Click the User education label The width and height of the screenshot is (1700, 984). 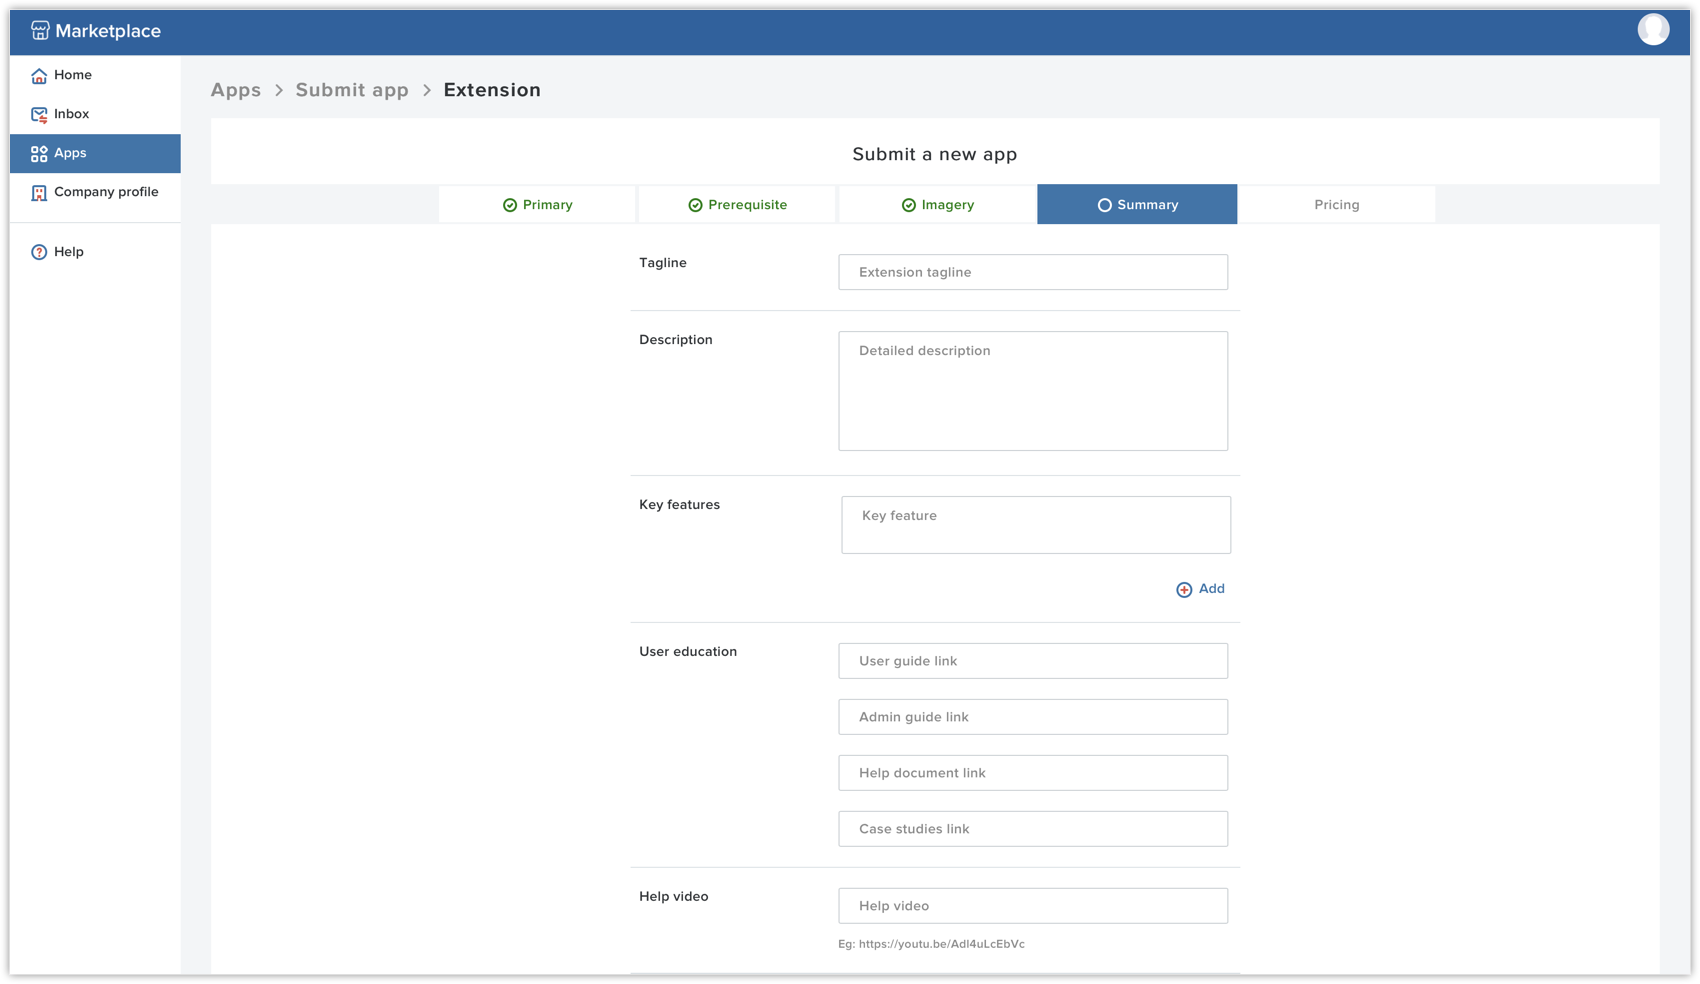click(x=688, y=652)
